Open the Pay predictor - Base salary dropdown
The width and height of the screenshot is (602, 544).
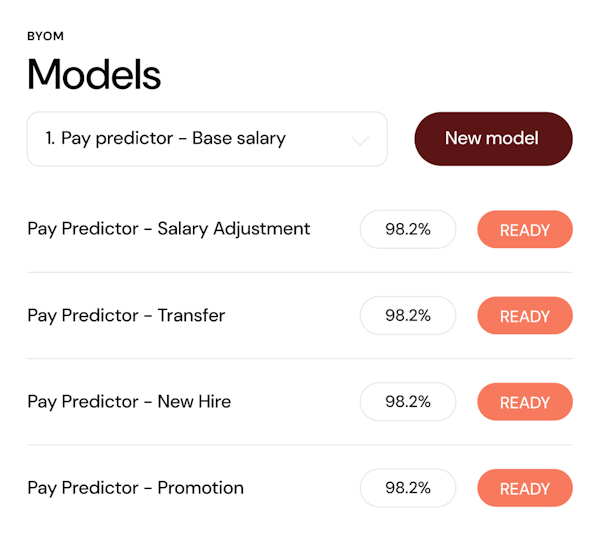(206, 139)
